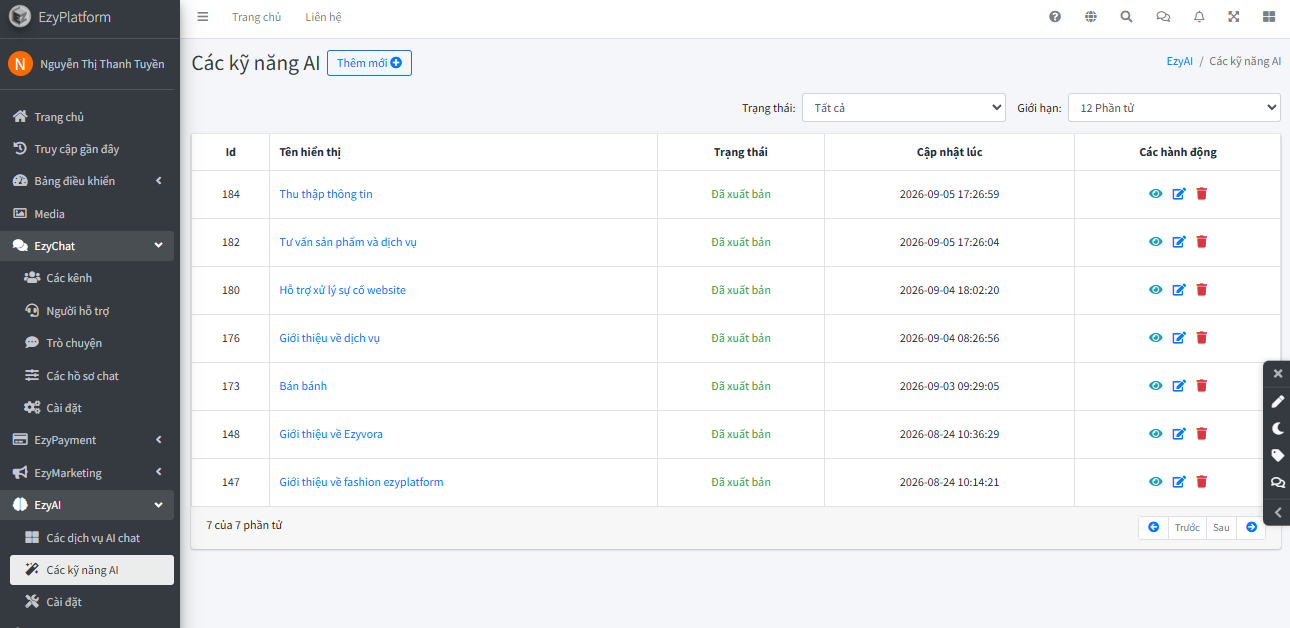Click the EzyAI breadcrumb link
This screenshot has width=1290, height=628.
pos(1180,61)
